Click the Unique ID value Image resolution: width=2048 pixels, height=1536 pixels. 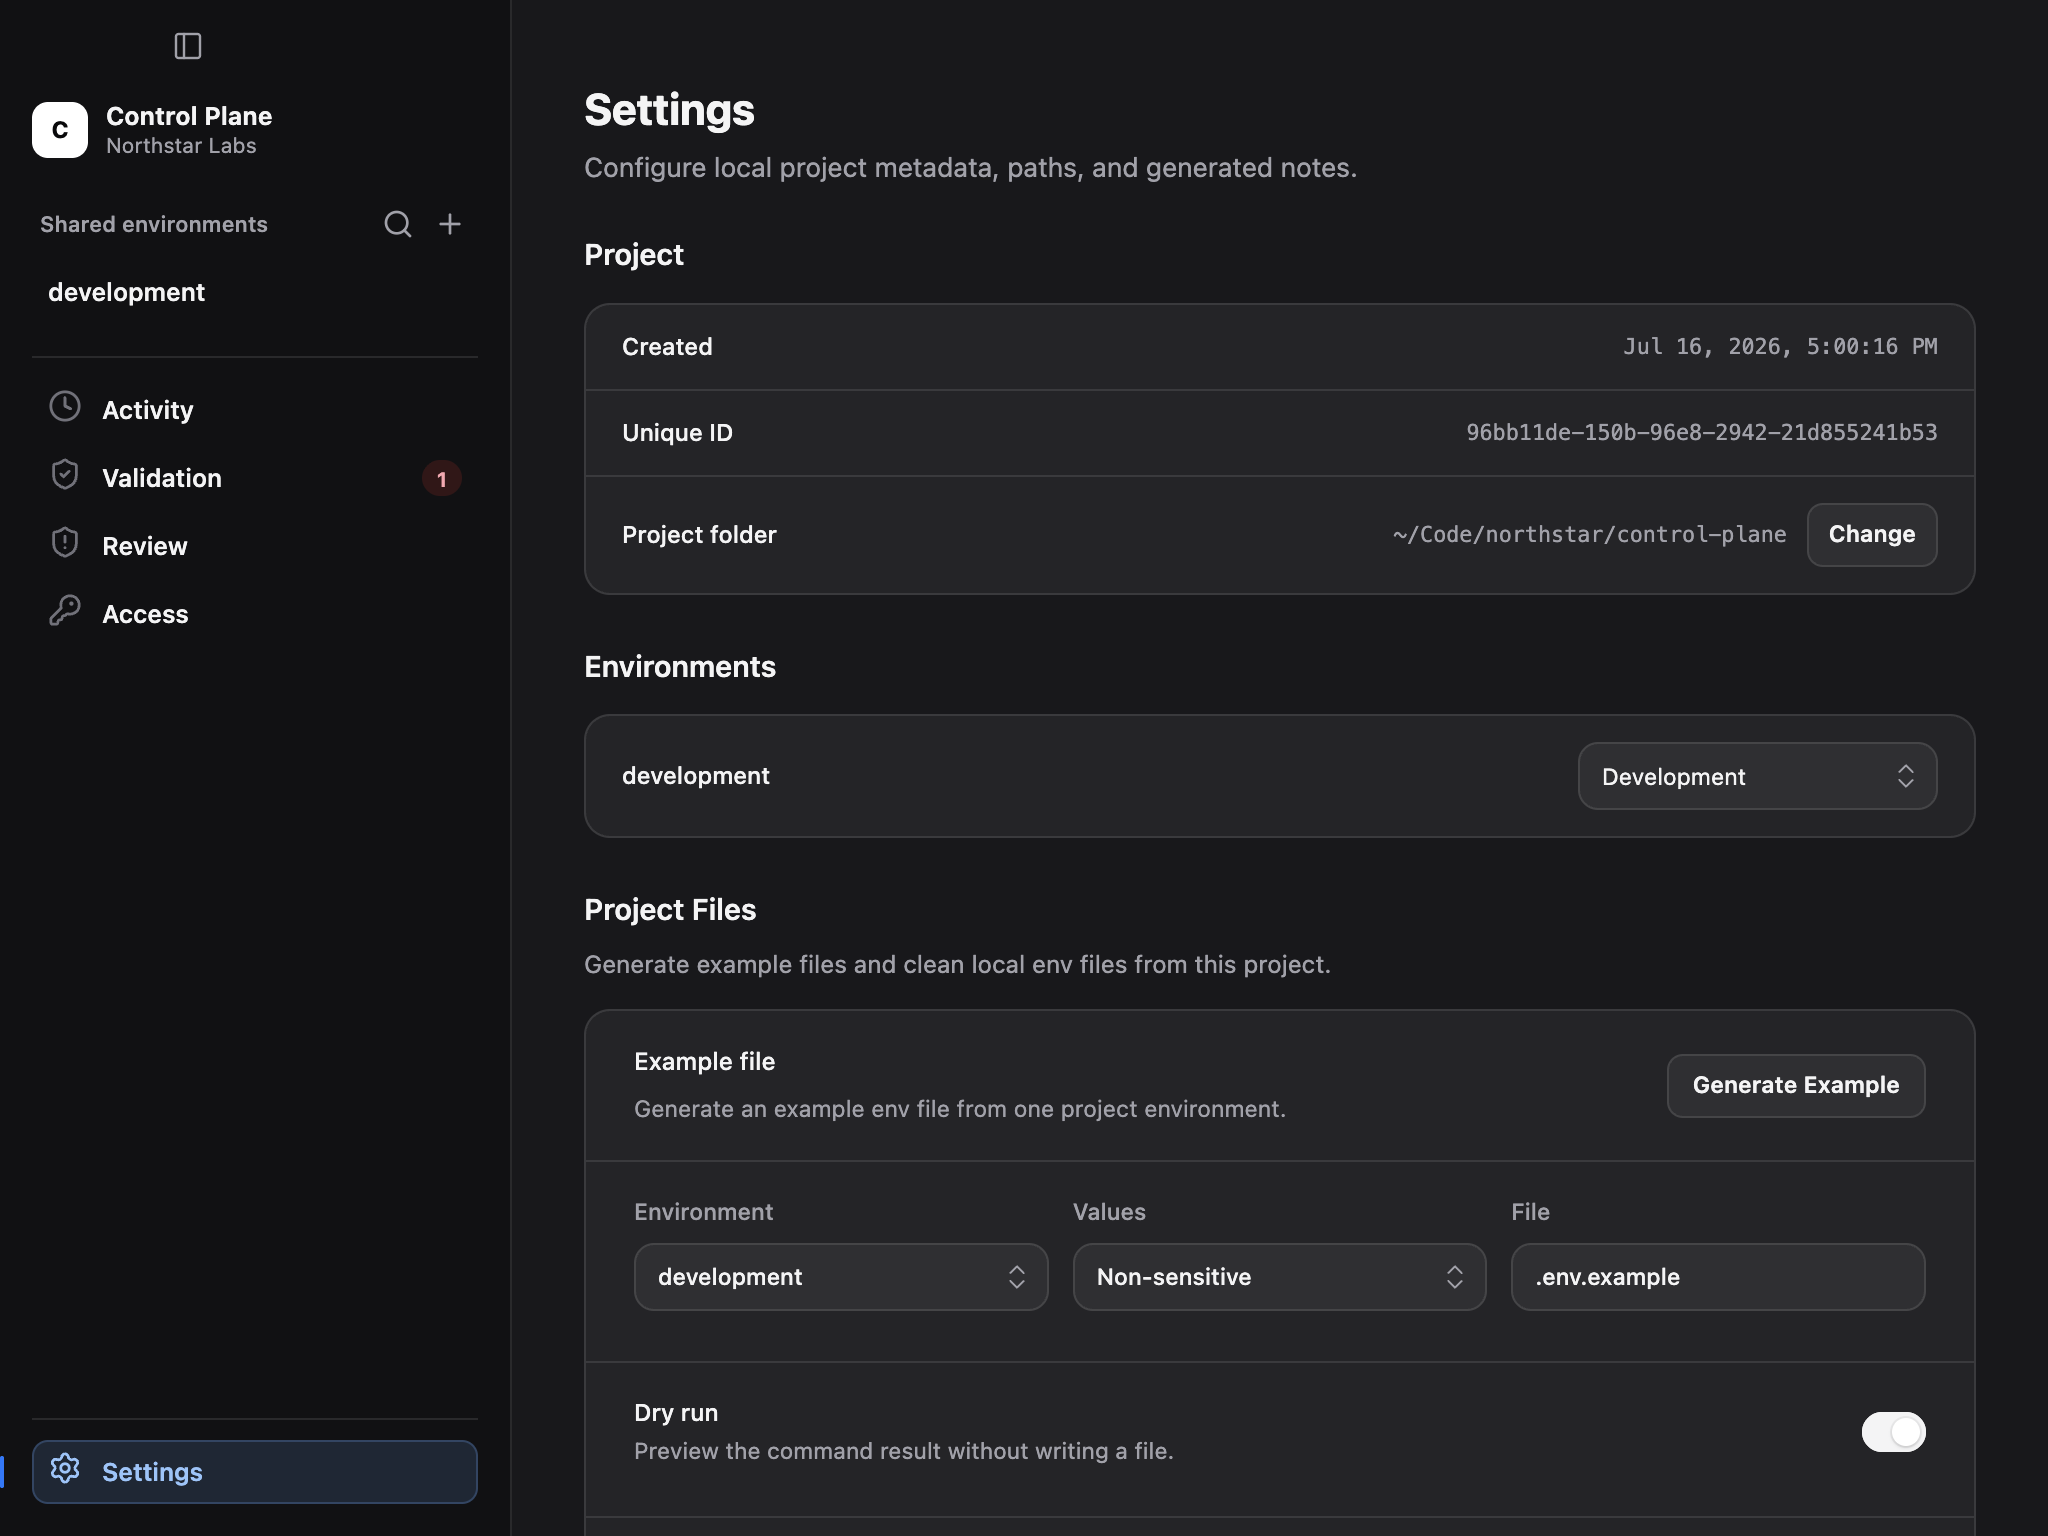click(x=1701, y=433)
